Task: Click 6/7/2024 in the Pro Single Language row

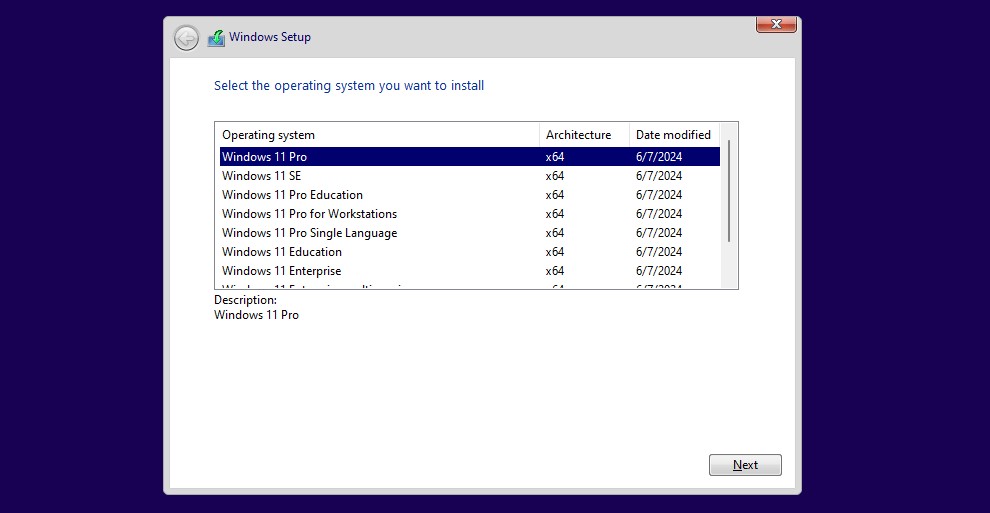Action: (659, 233)
